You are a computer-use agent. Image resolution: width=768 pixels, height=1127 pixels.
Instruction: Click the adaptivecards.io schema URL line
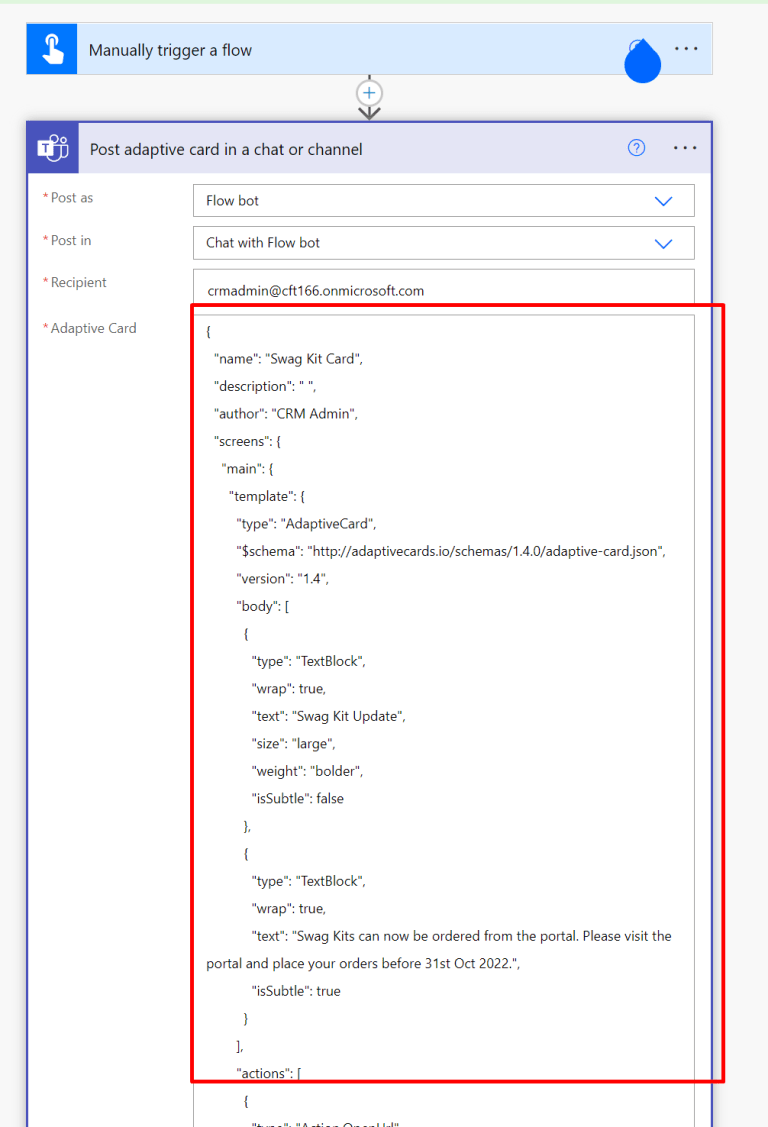point(450,551)
